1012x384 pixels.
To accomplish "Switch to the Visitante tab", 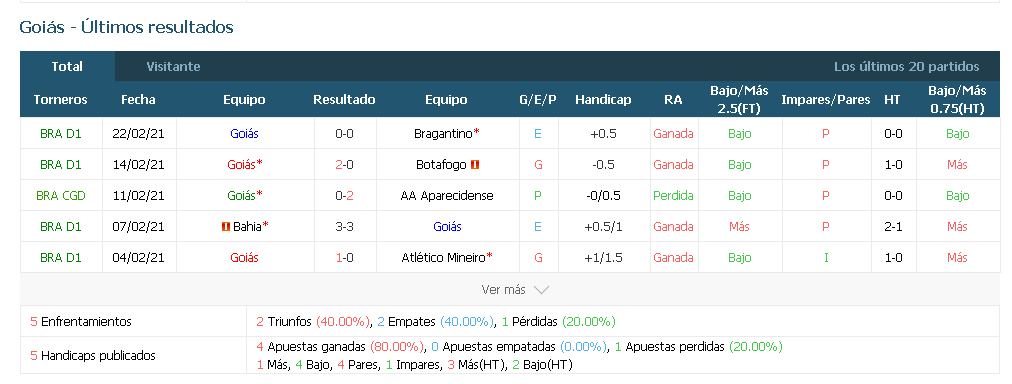I will click(173, 66).
